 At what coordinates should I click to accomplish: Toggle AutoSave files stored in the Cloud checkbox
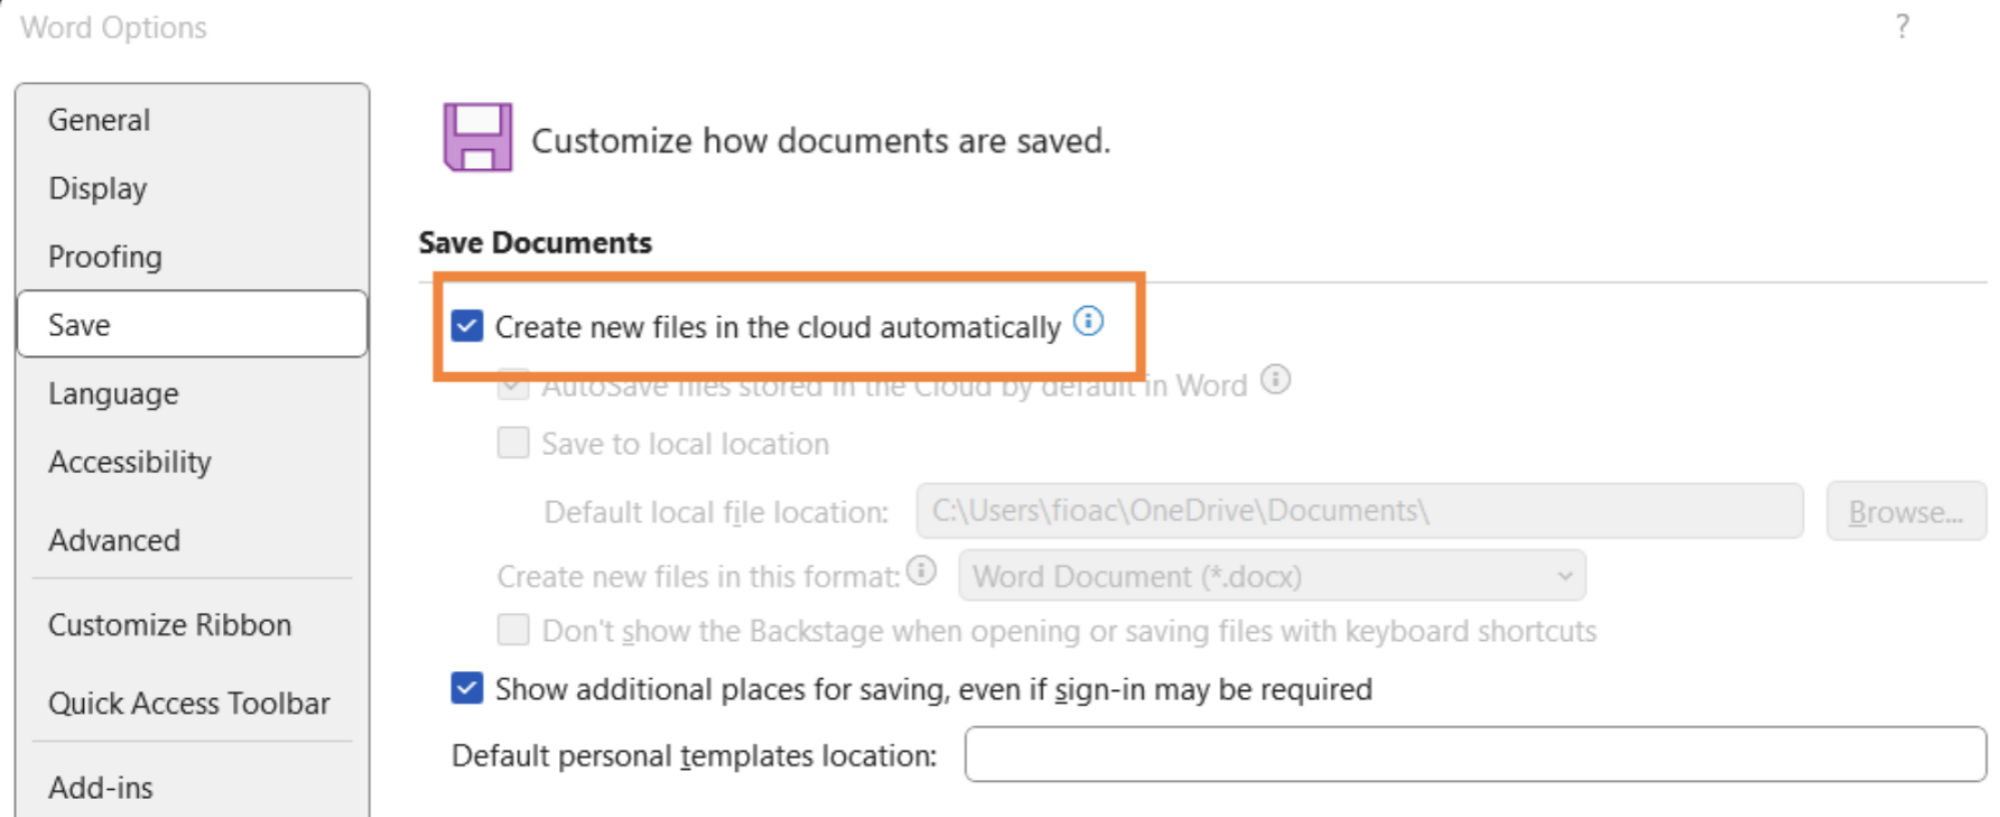click(514, 385)
